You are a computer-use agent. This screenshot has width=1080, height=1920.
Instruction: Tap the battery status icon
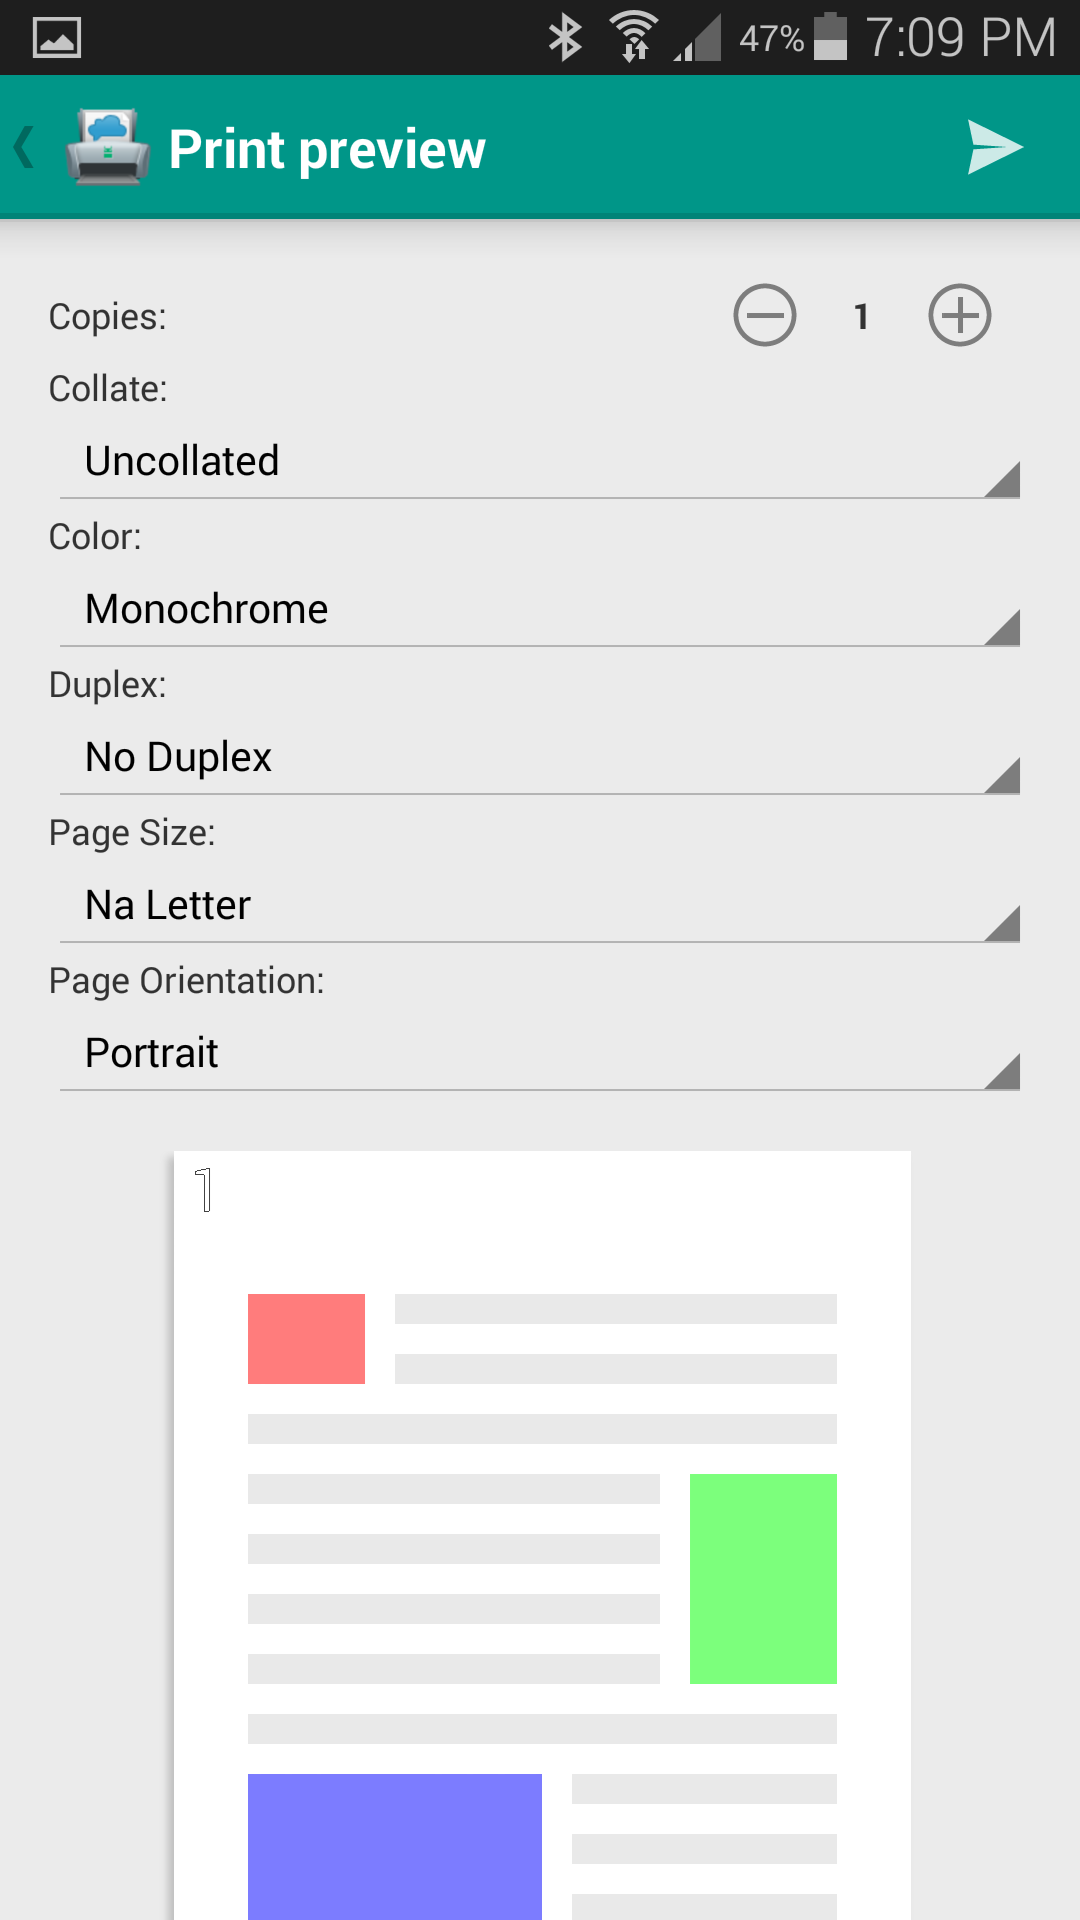click(830, 38)
